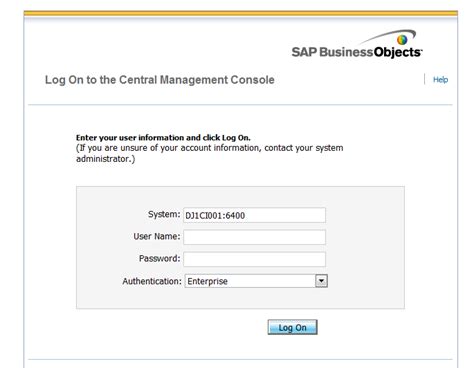Screen dimensions: 474x368
Task: Click the vertical divider beside Help
Action: 425,79
